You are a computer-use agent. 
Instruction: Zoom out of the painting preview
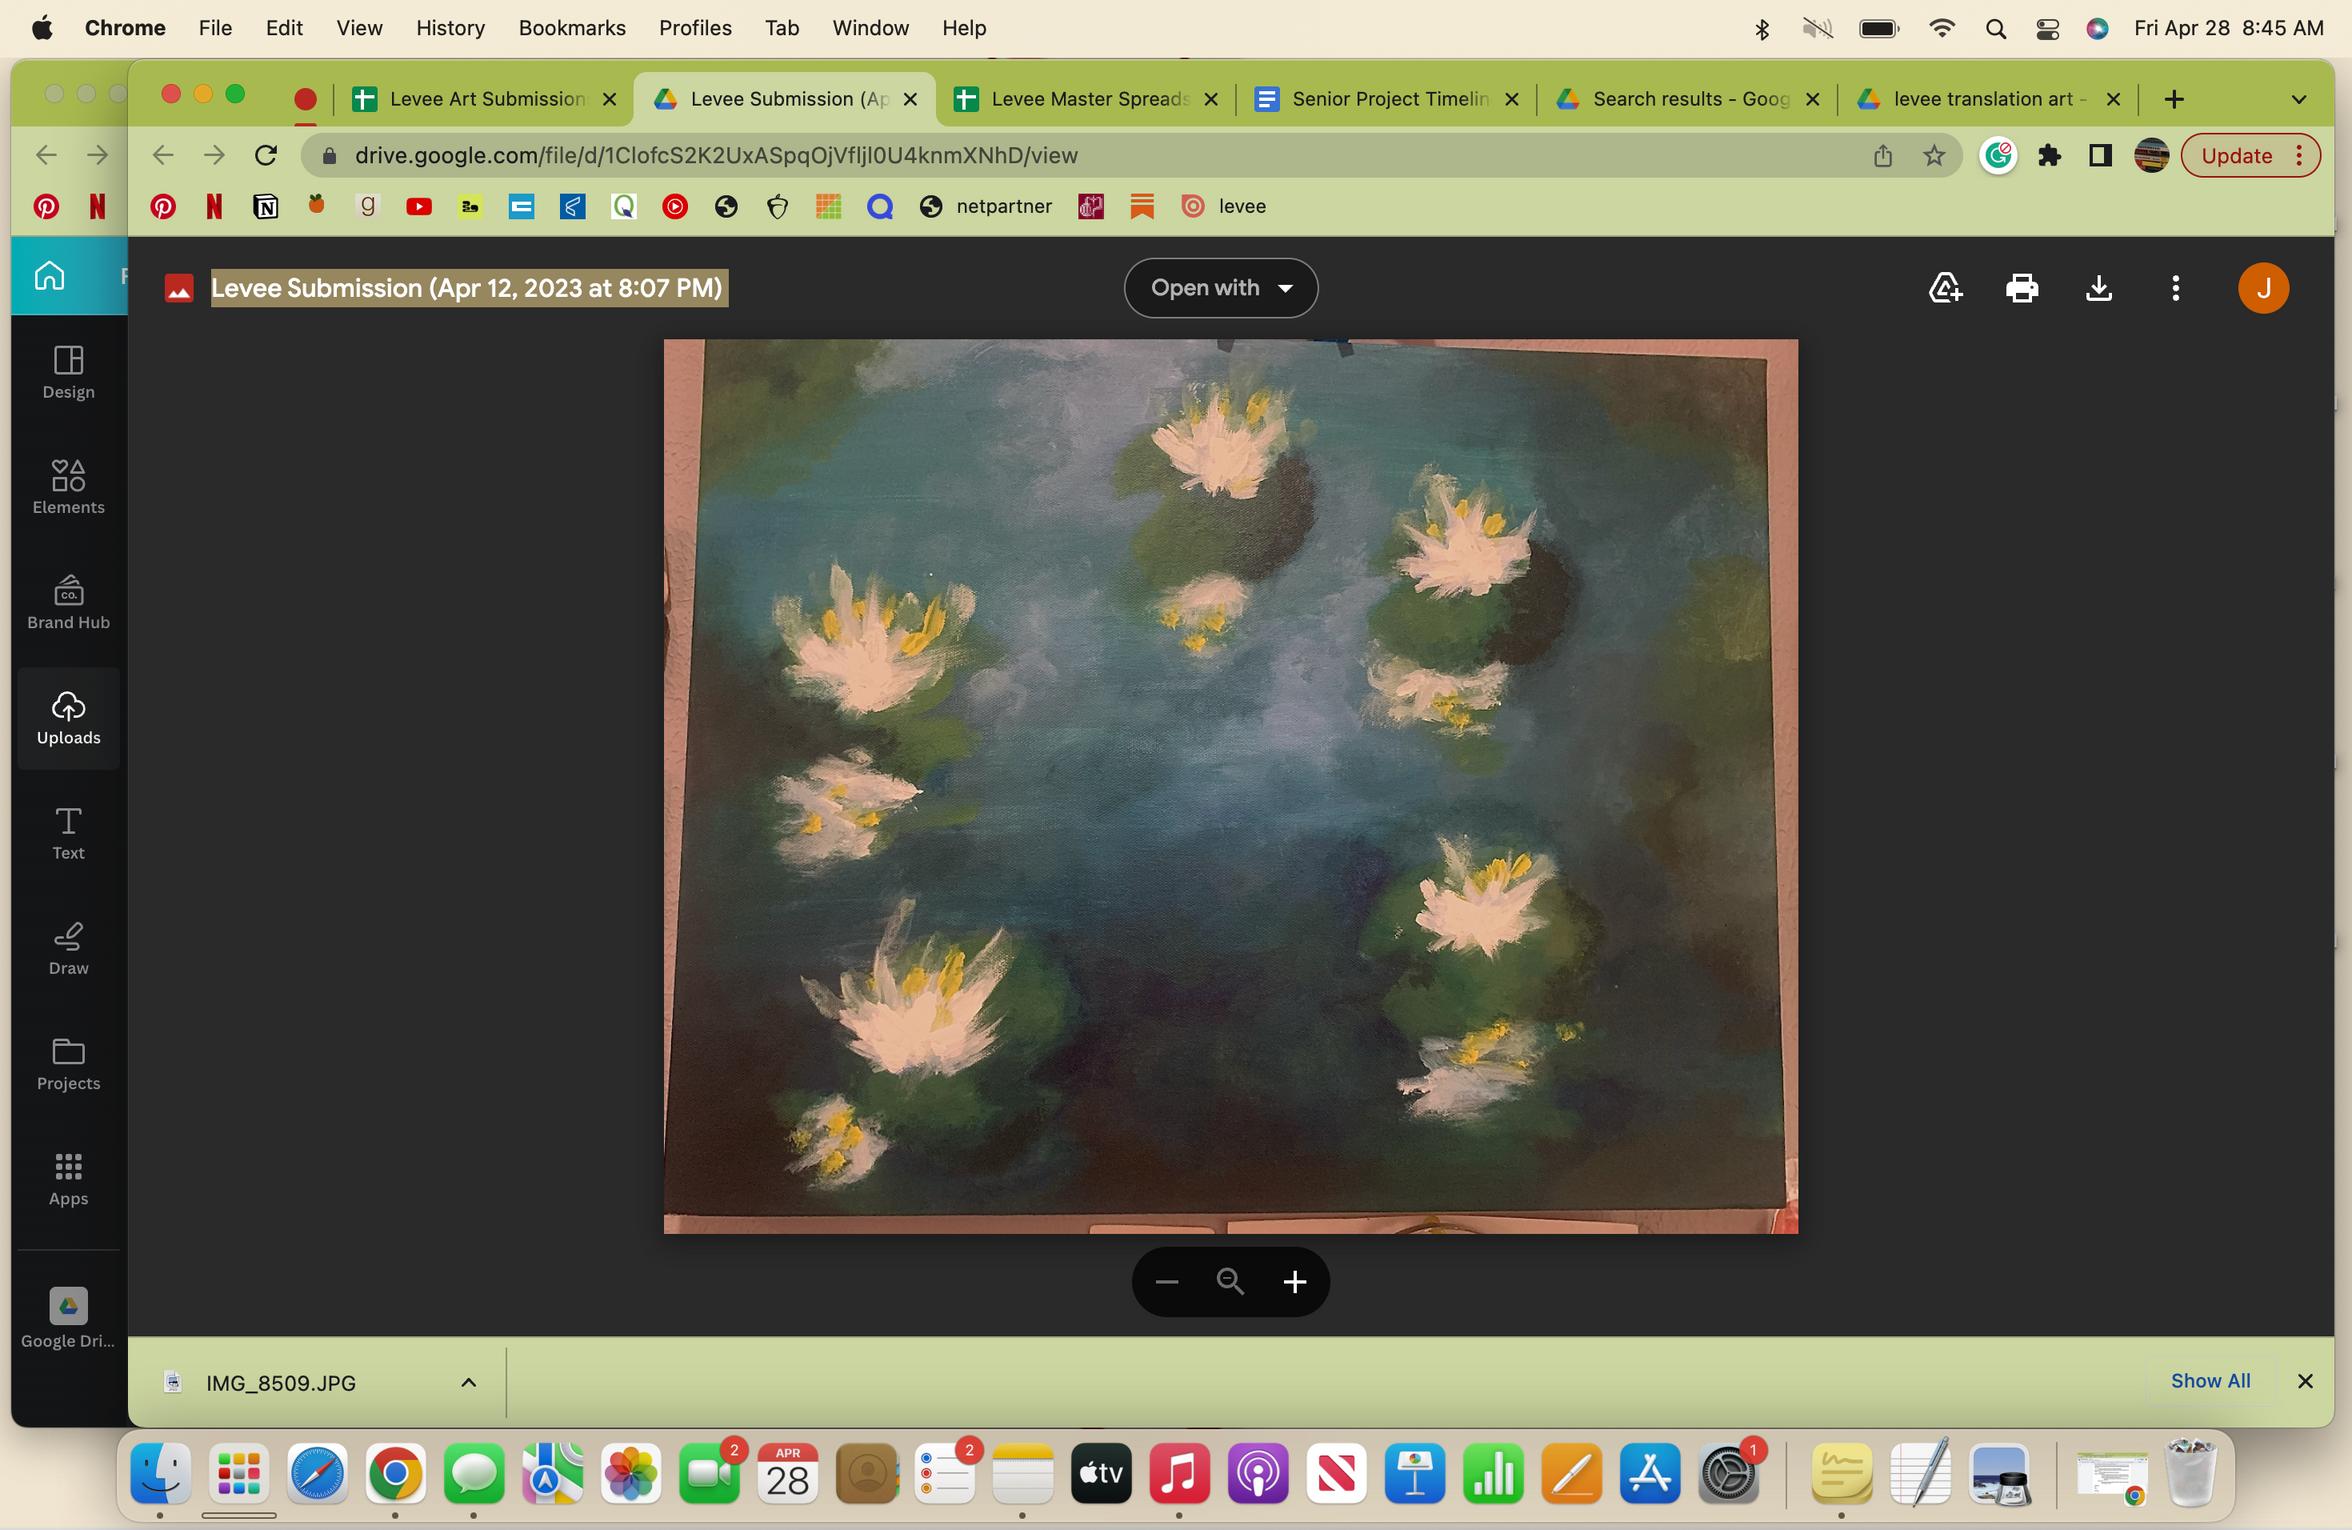(x=1166, y=1282)
